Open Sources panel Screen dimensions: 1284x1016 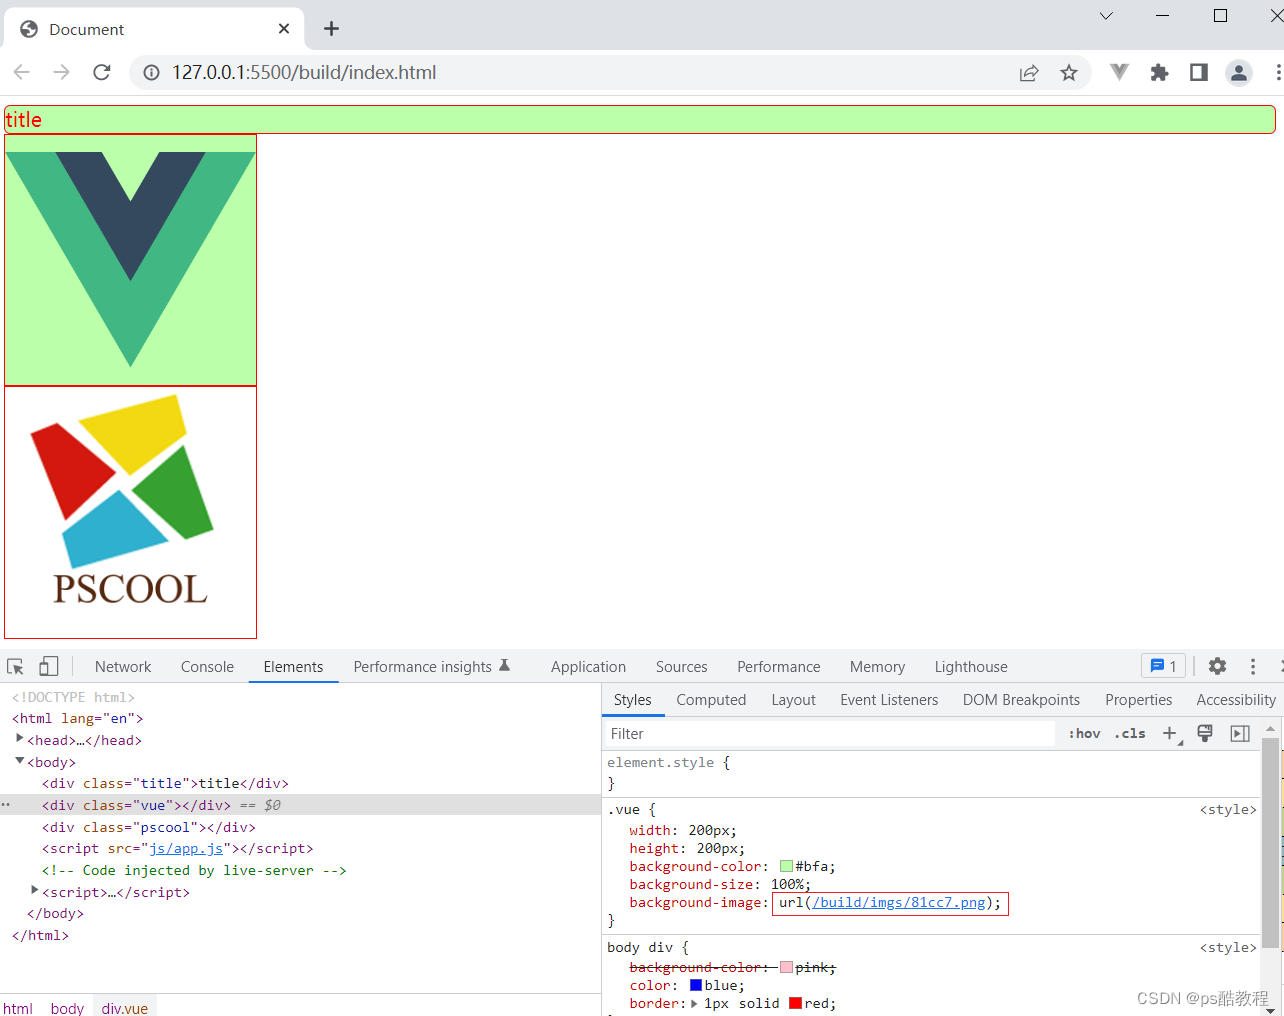click(681, 667)
